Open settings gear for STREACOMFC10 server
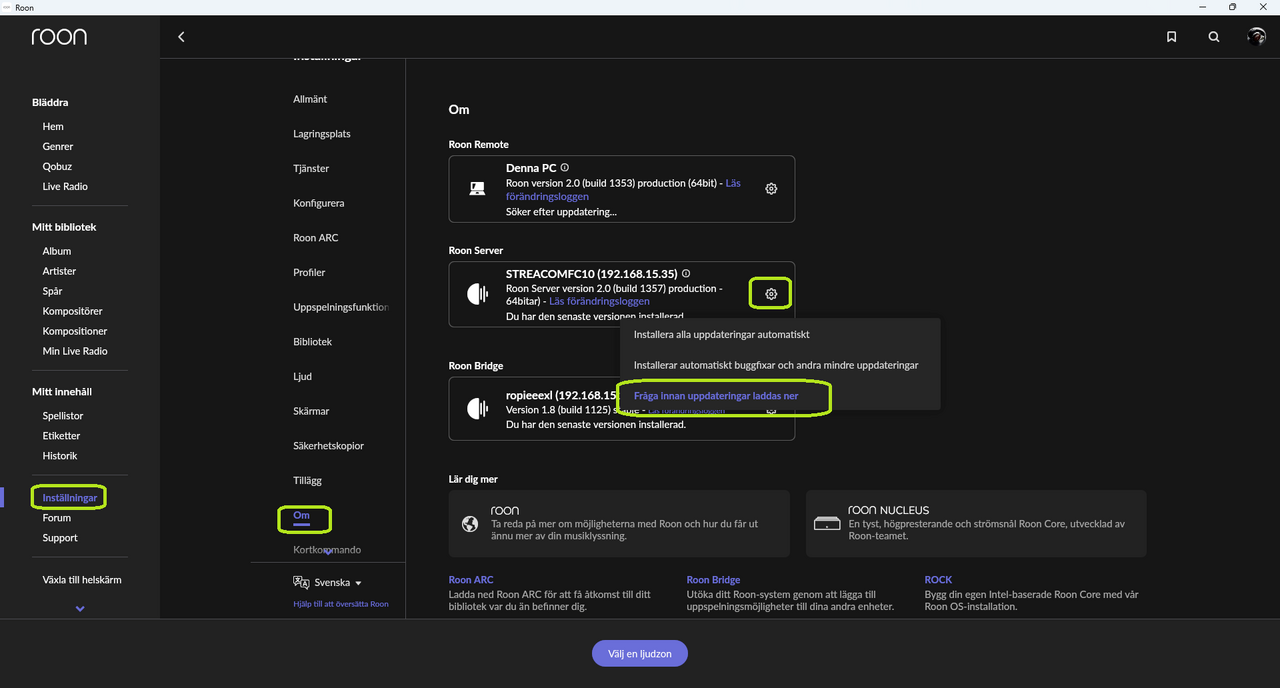Viewport: 1280px width, 688px height. 771,294
